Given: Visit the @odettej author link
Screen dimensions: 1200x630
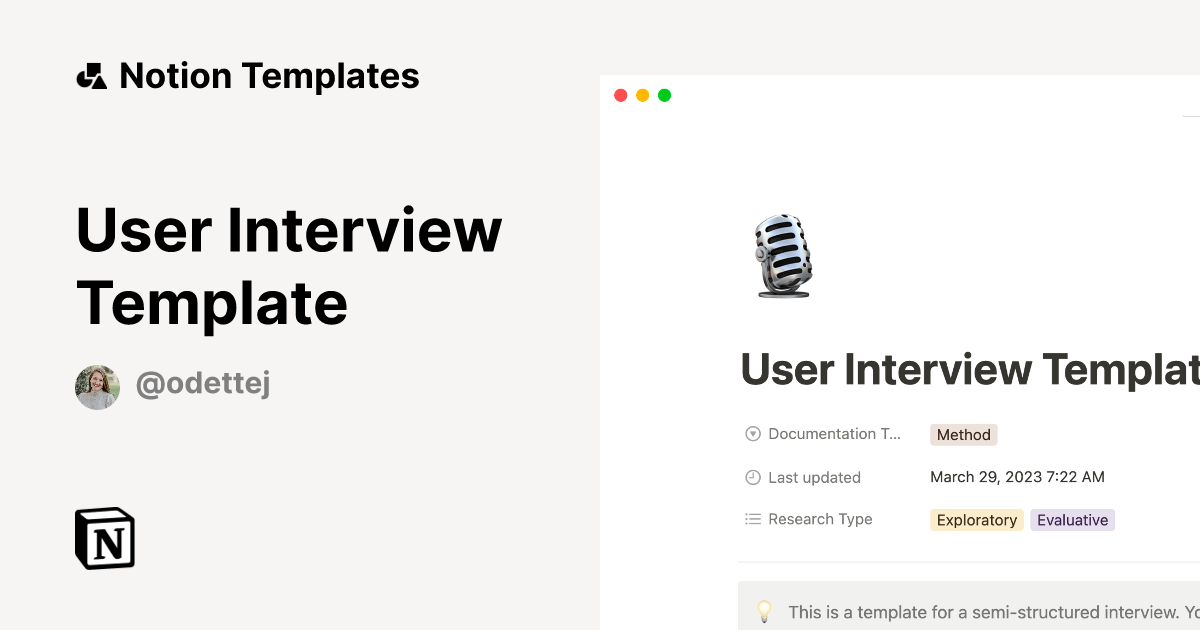Looking at the screenshot, I should (x=203, y=385).
